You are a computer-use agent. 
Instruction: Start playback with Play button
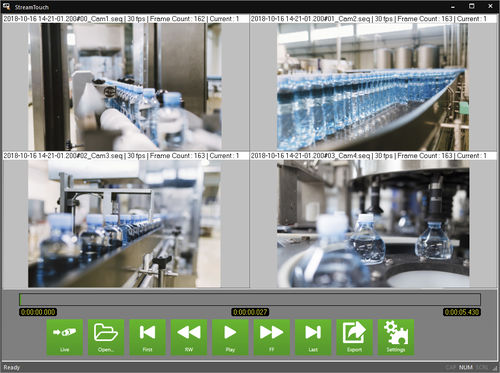(x=230, y=337)
